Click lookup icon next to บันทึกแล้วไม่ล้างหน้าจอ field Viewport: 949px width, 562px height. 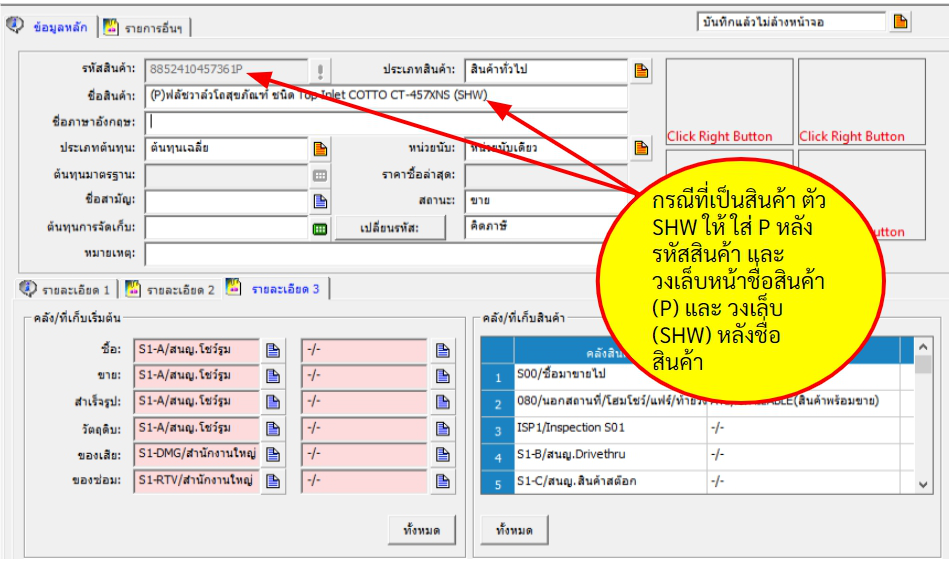(900, 22)
